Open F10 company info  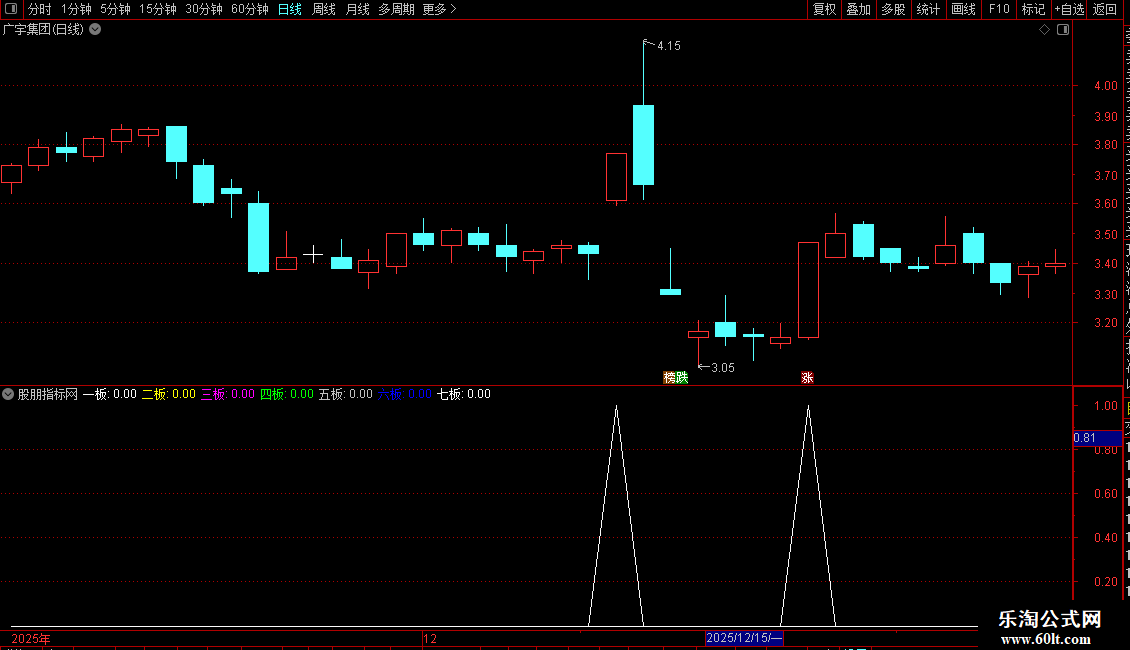(999, 9)
